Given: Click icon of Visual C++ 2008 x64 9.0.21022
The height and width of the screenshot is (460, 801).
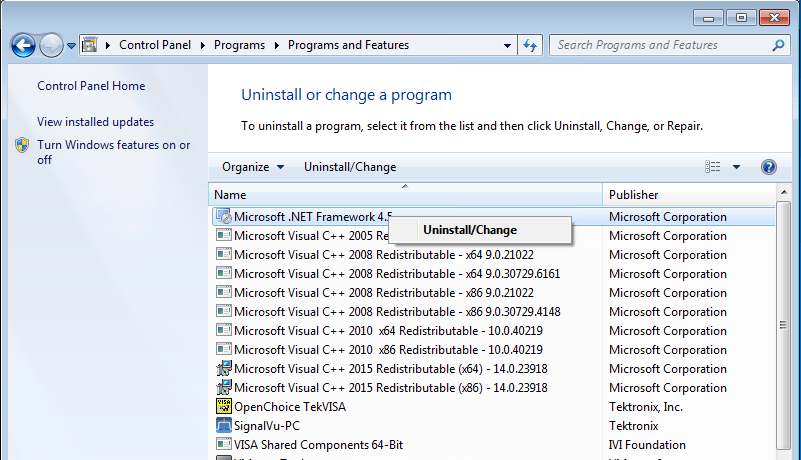Looking at the screenshot, I should click(x=223, y=254).
